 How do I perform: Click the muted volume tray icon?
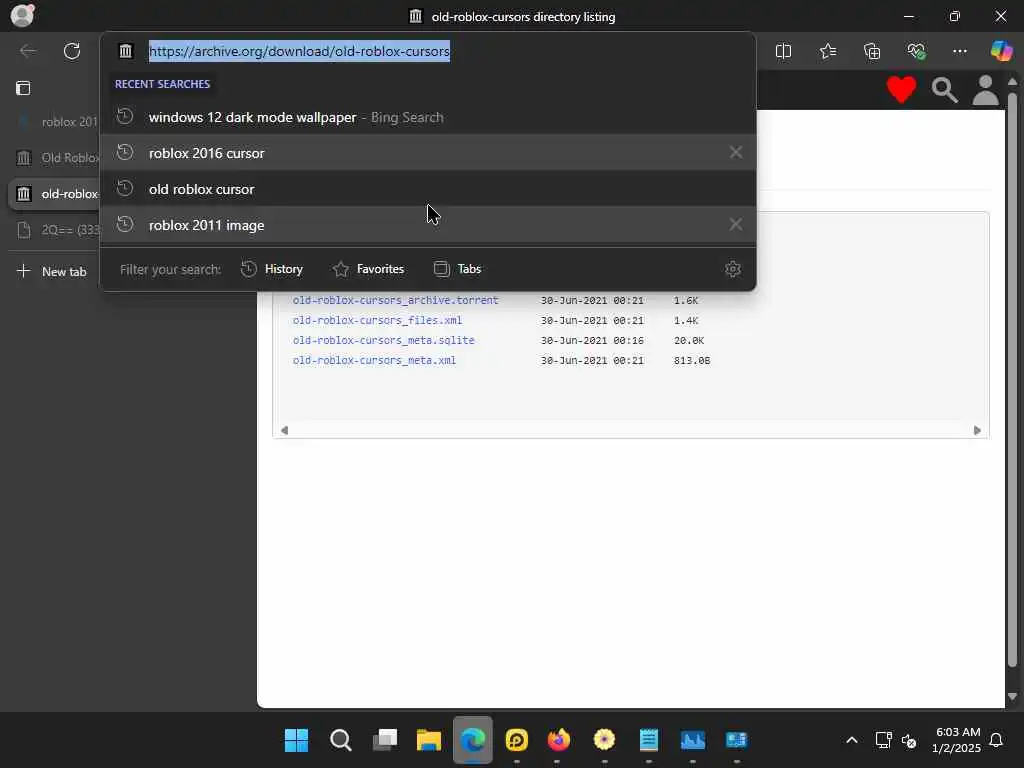click(909, 741)
